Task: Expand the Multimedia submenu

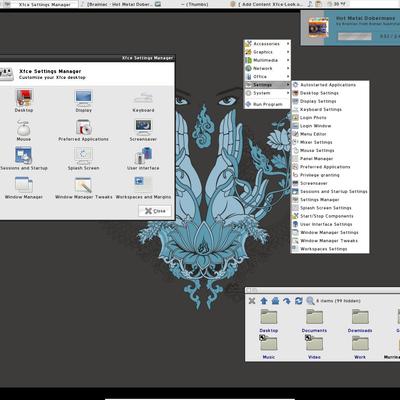Action: tap(267, 60)
